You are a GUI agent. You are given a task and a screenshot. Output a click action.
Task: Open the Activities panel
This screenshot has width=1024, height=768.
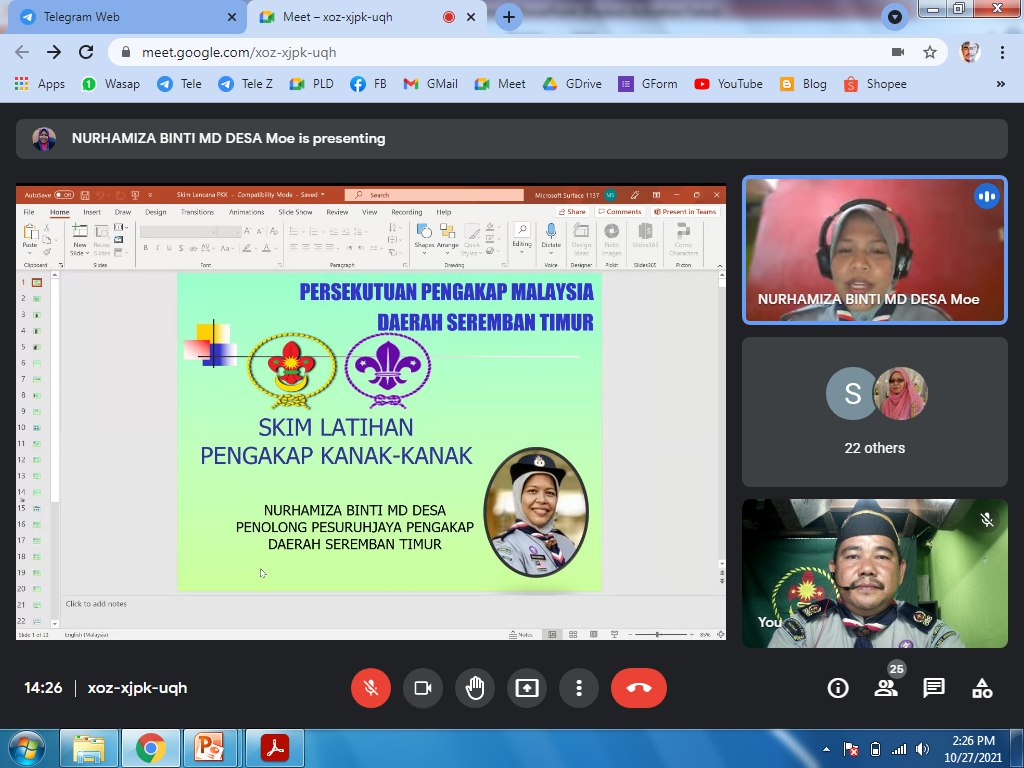click(x=982, y=688)
